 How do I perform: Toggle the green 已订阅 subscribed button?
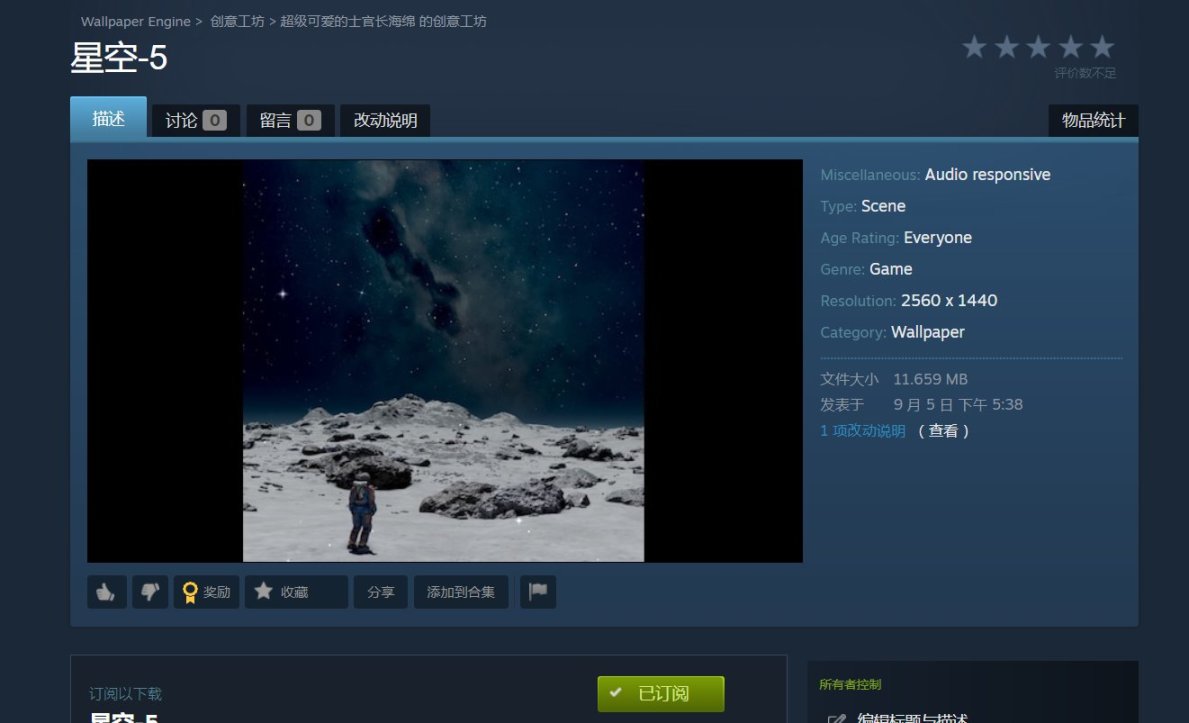point(660,693)
